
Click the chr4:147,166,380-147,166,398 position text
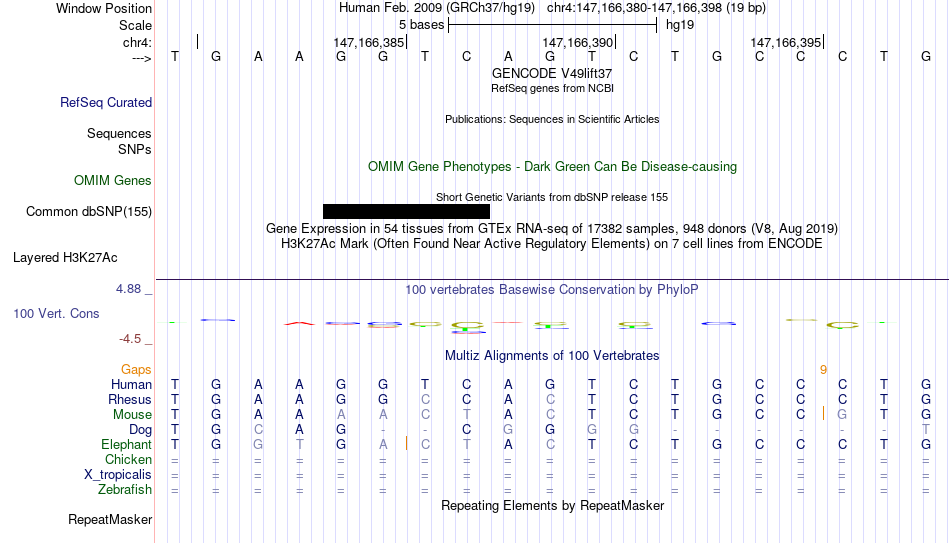point(656,8)
